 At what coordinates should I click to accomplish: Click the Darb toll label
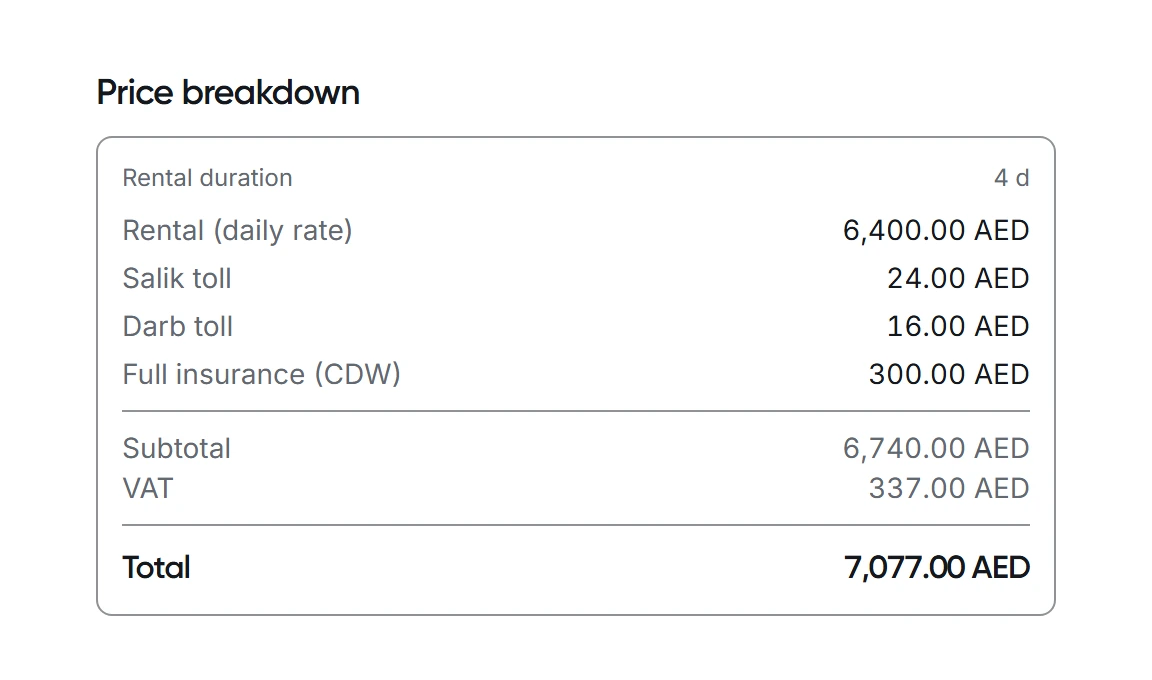tap(178, 326)
